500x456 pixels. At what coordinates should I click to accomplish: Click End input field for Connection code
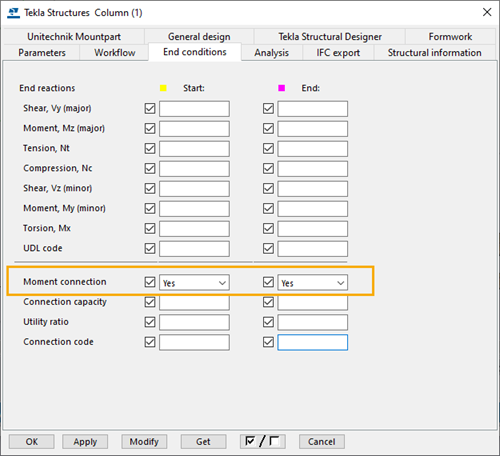pyautogui.click(x=313, y=342)
